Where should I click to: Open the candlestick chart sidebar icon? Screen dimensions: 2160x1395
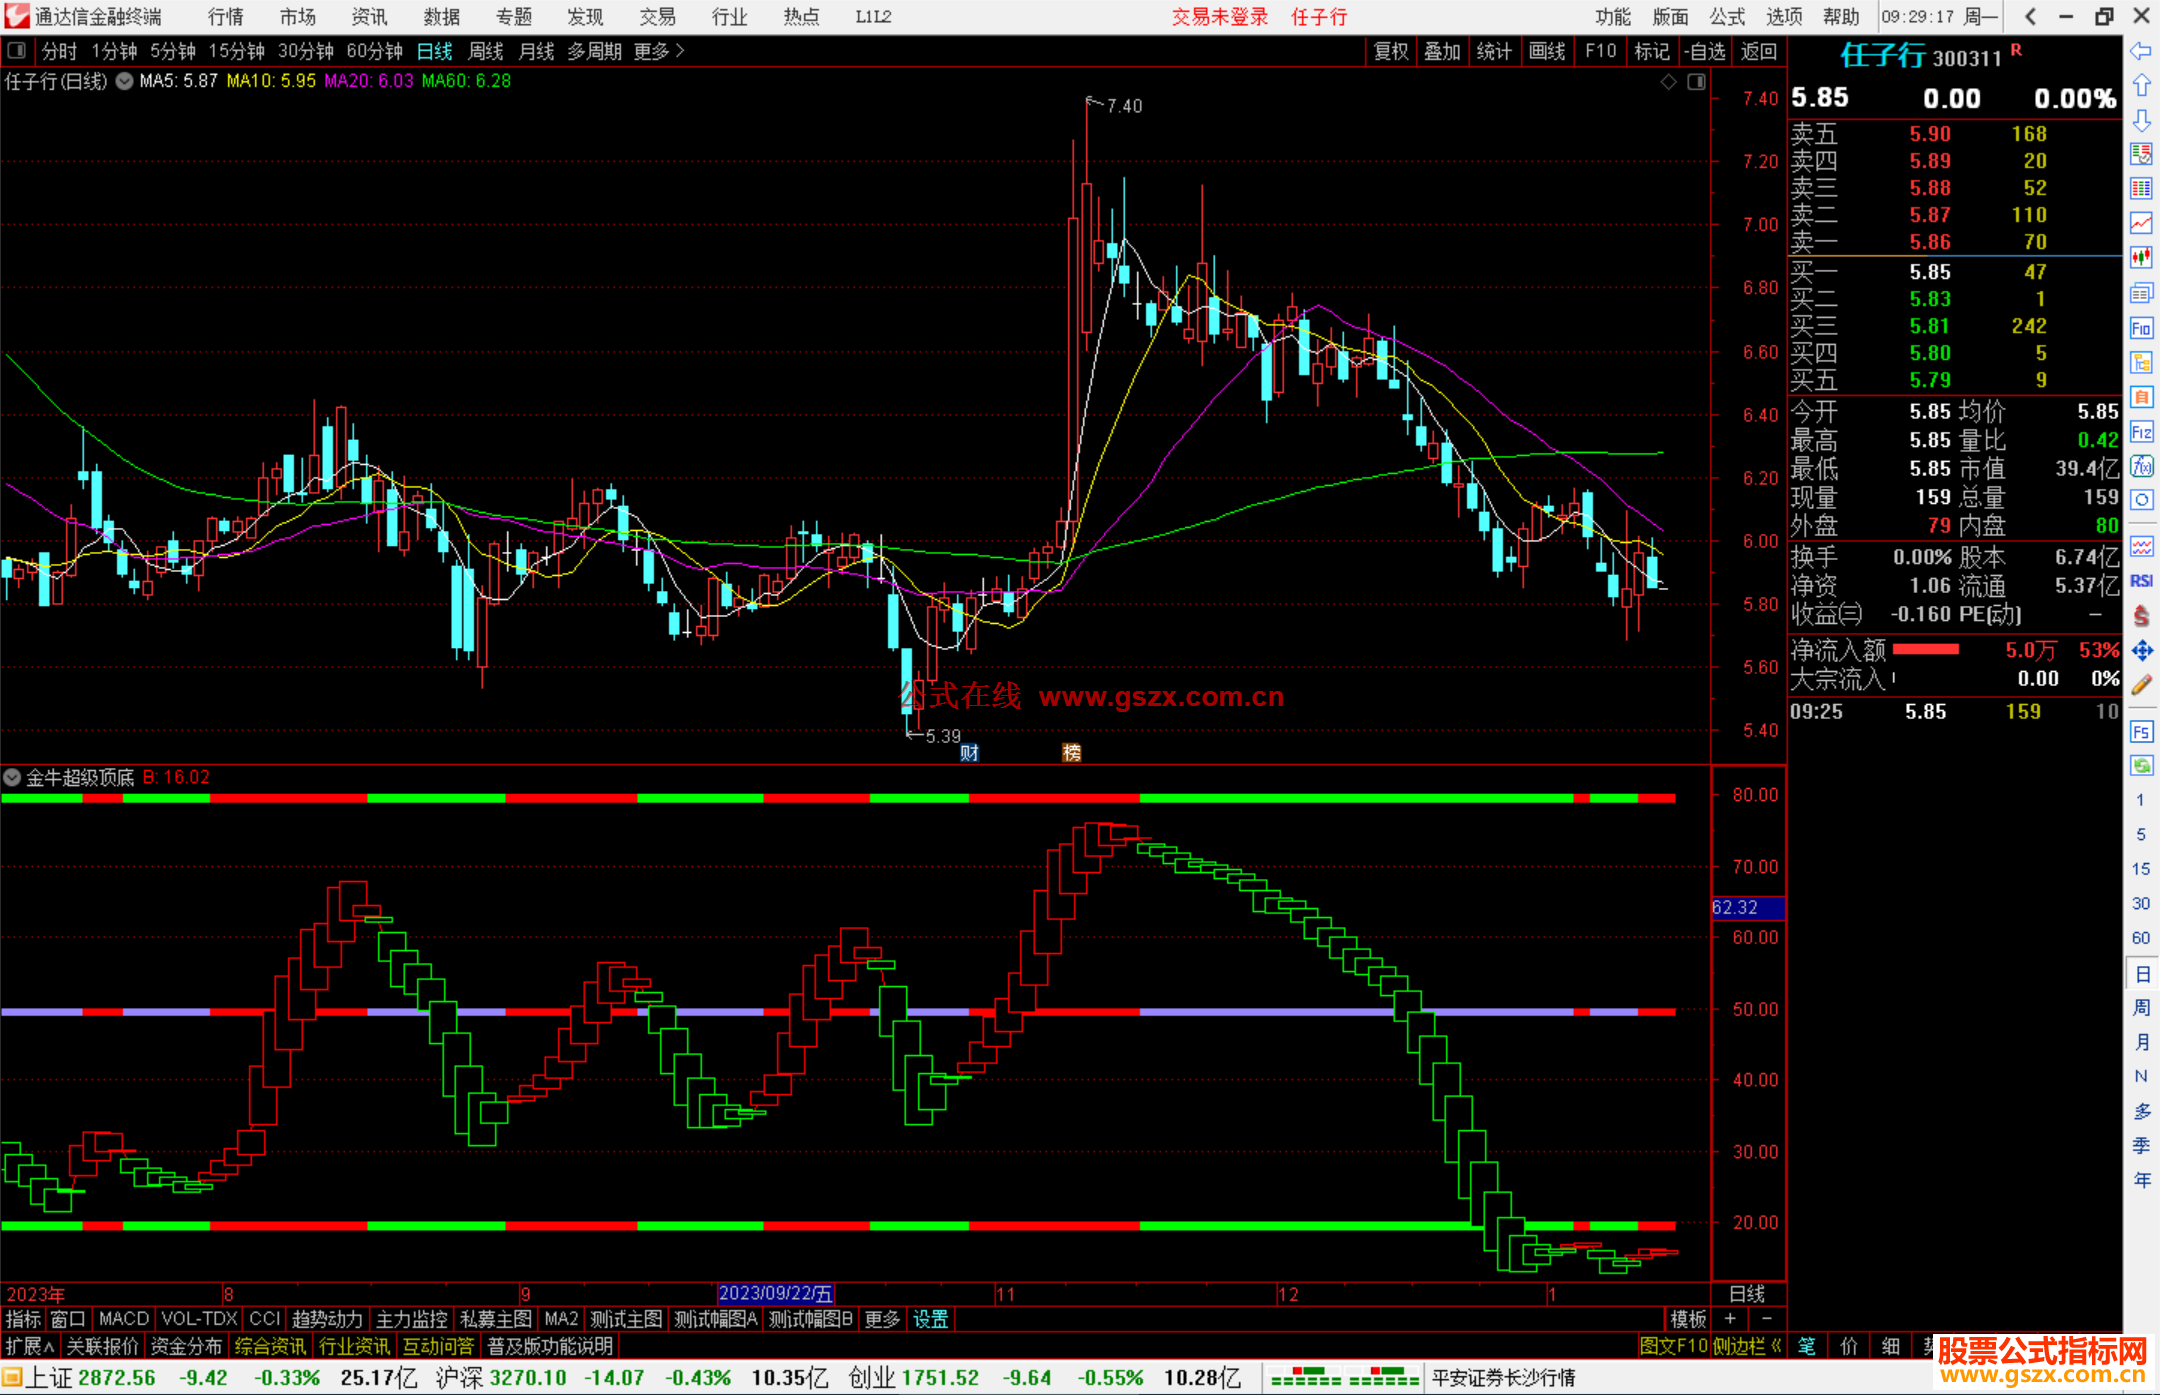[2141, 258]
